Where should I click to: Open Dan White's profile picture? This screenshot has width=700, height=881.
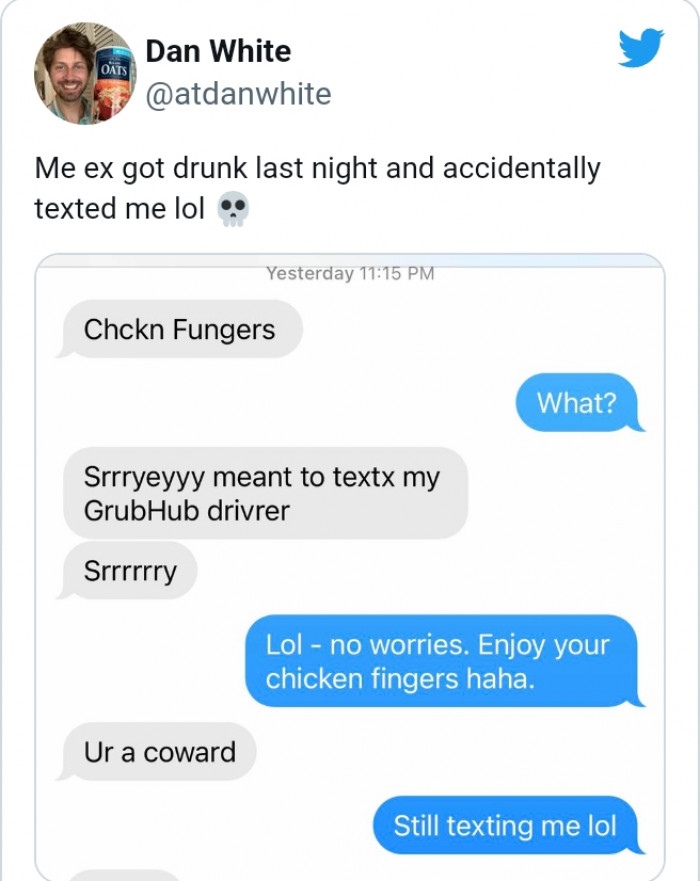(85, 73)
